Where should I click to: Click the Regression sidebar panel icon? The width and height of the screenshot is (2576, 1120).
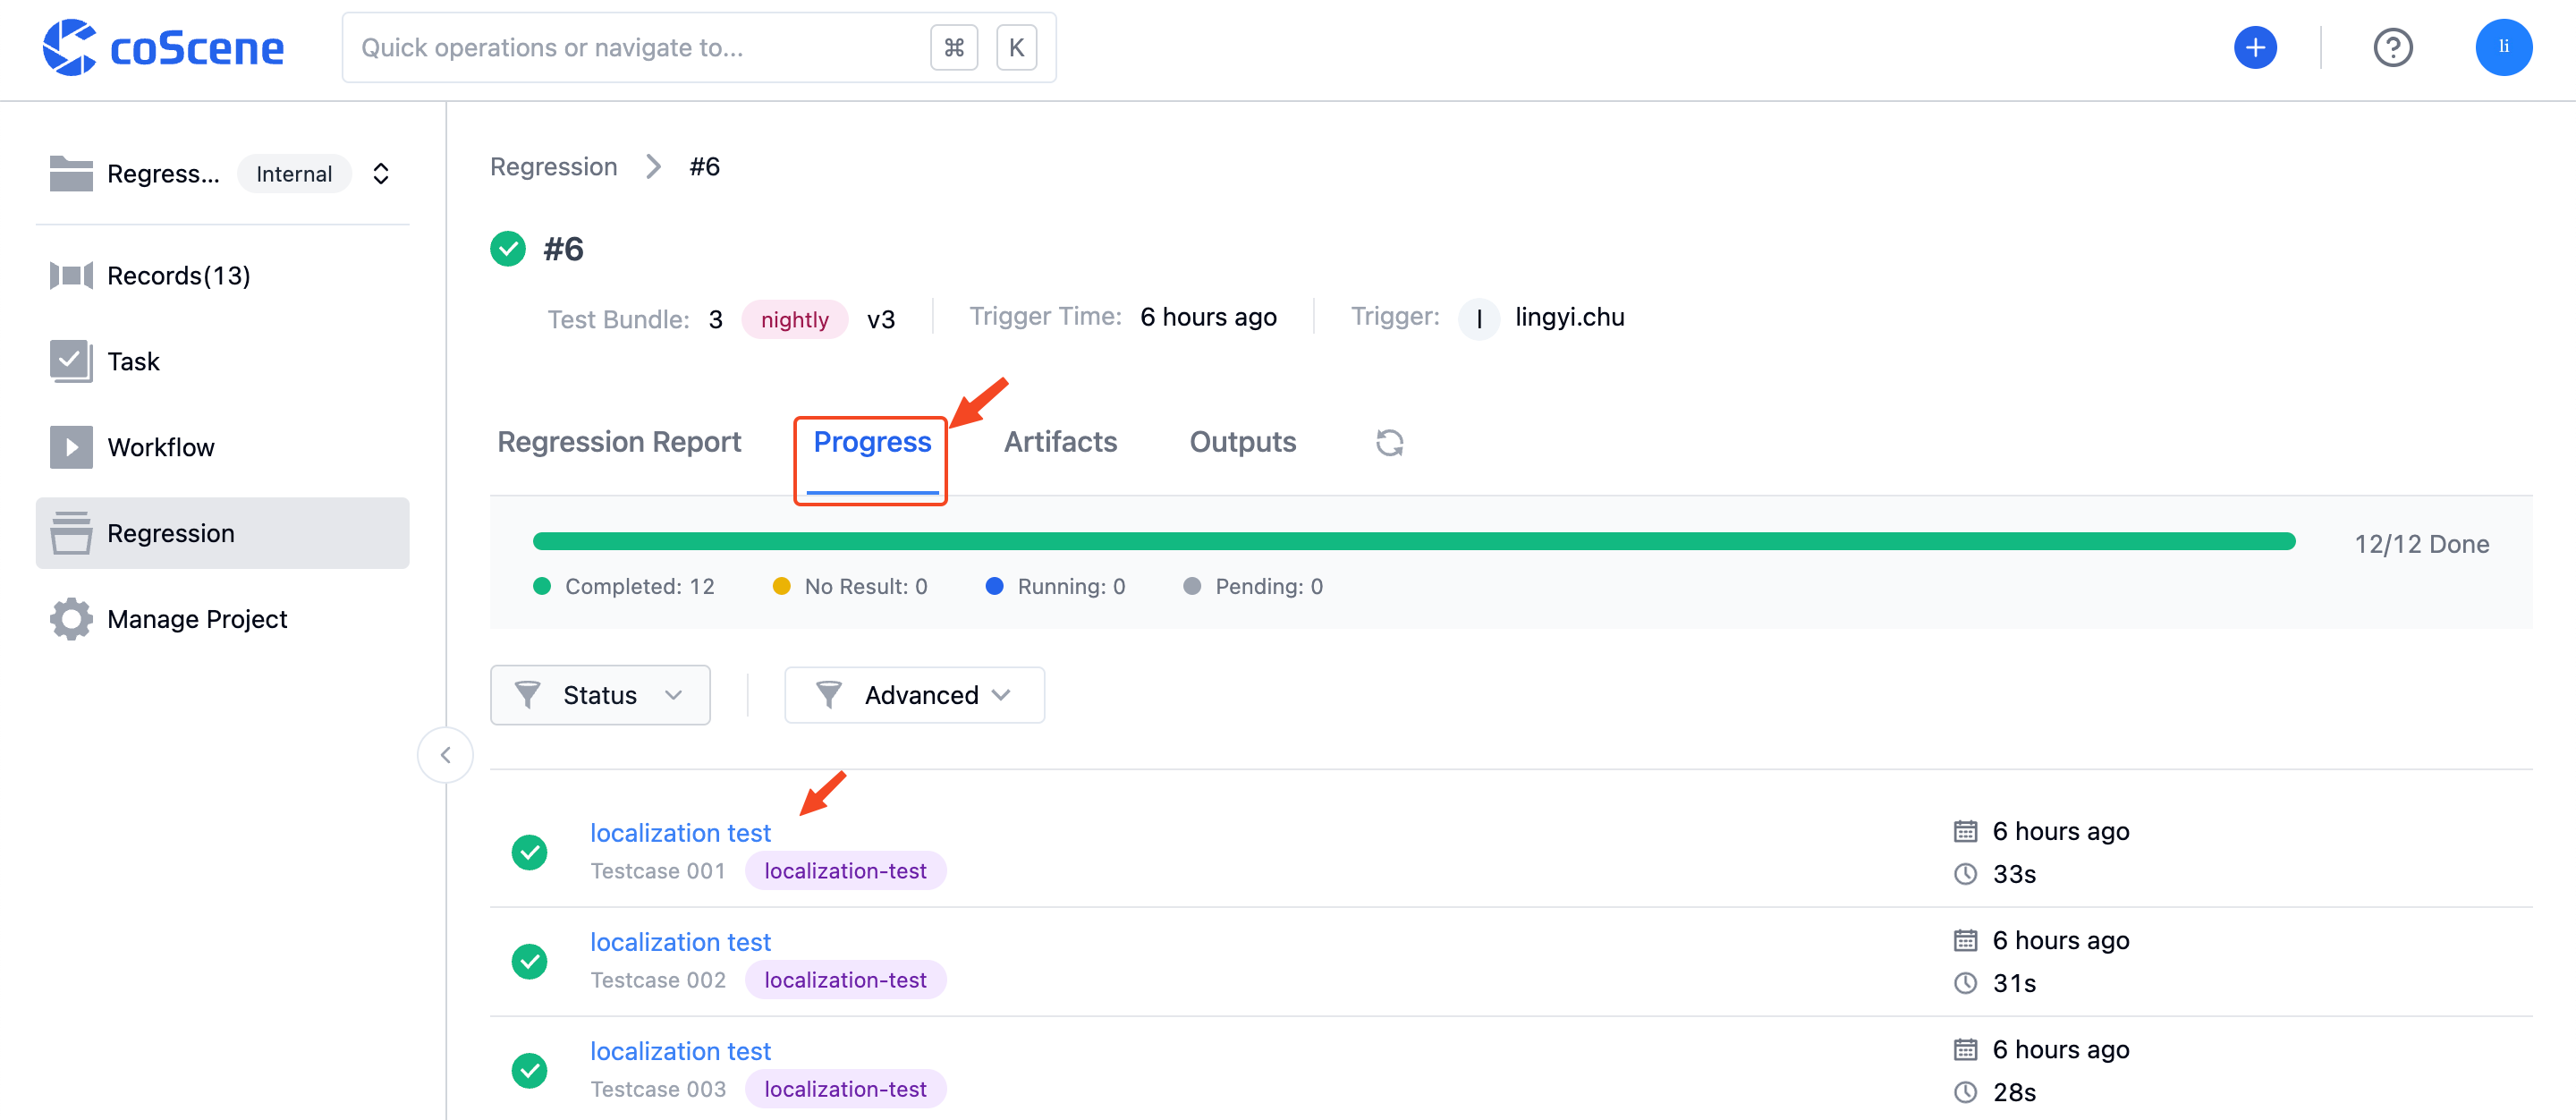click(71, 532)
